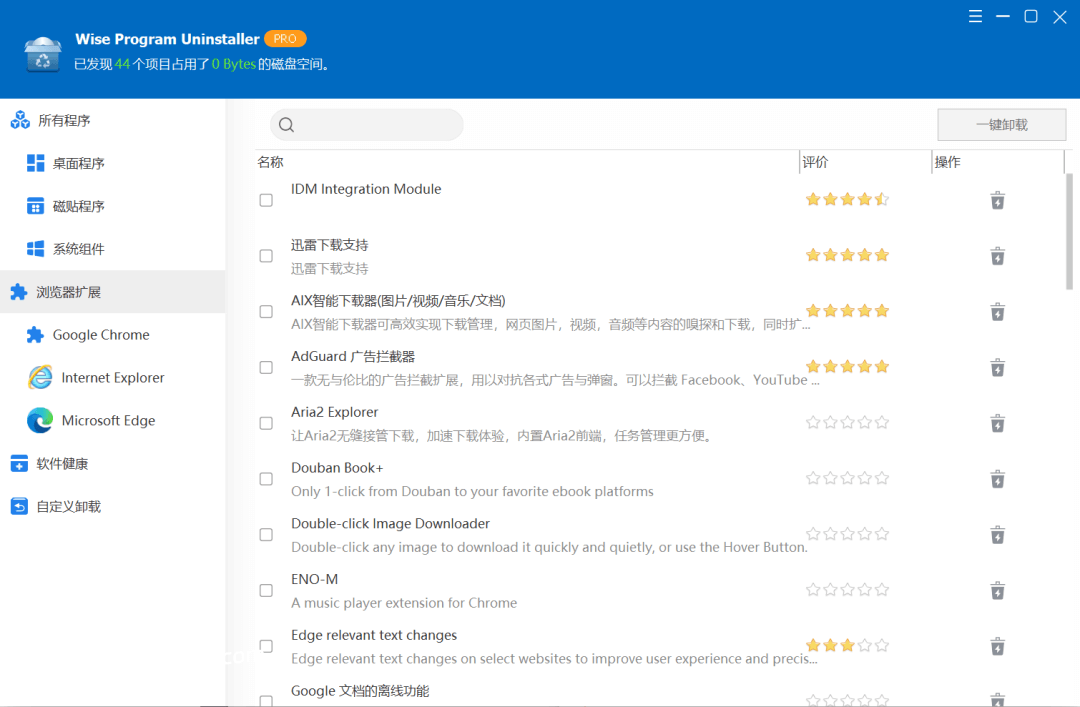Check the Douban Book+ entry

tap(266, 478)
